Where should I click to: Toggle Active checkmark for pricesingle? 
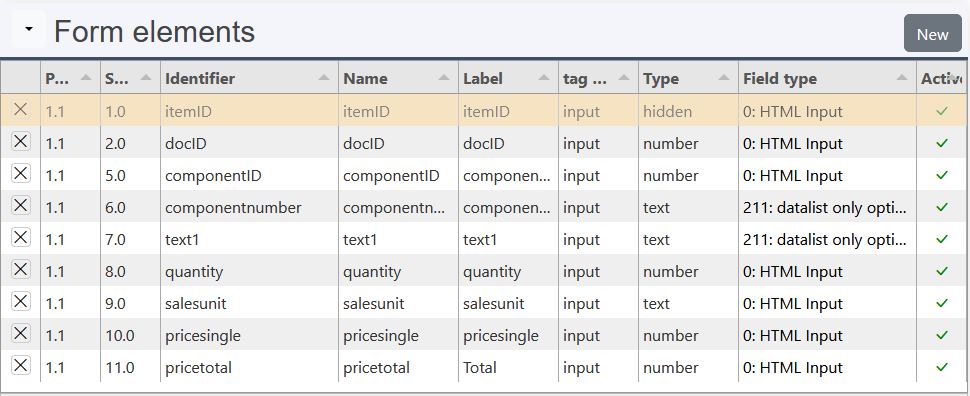[942, 336]
